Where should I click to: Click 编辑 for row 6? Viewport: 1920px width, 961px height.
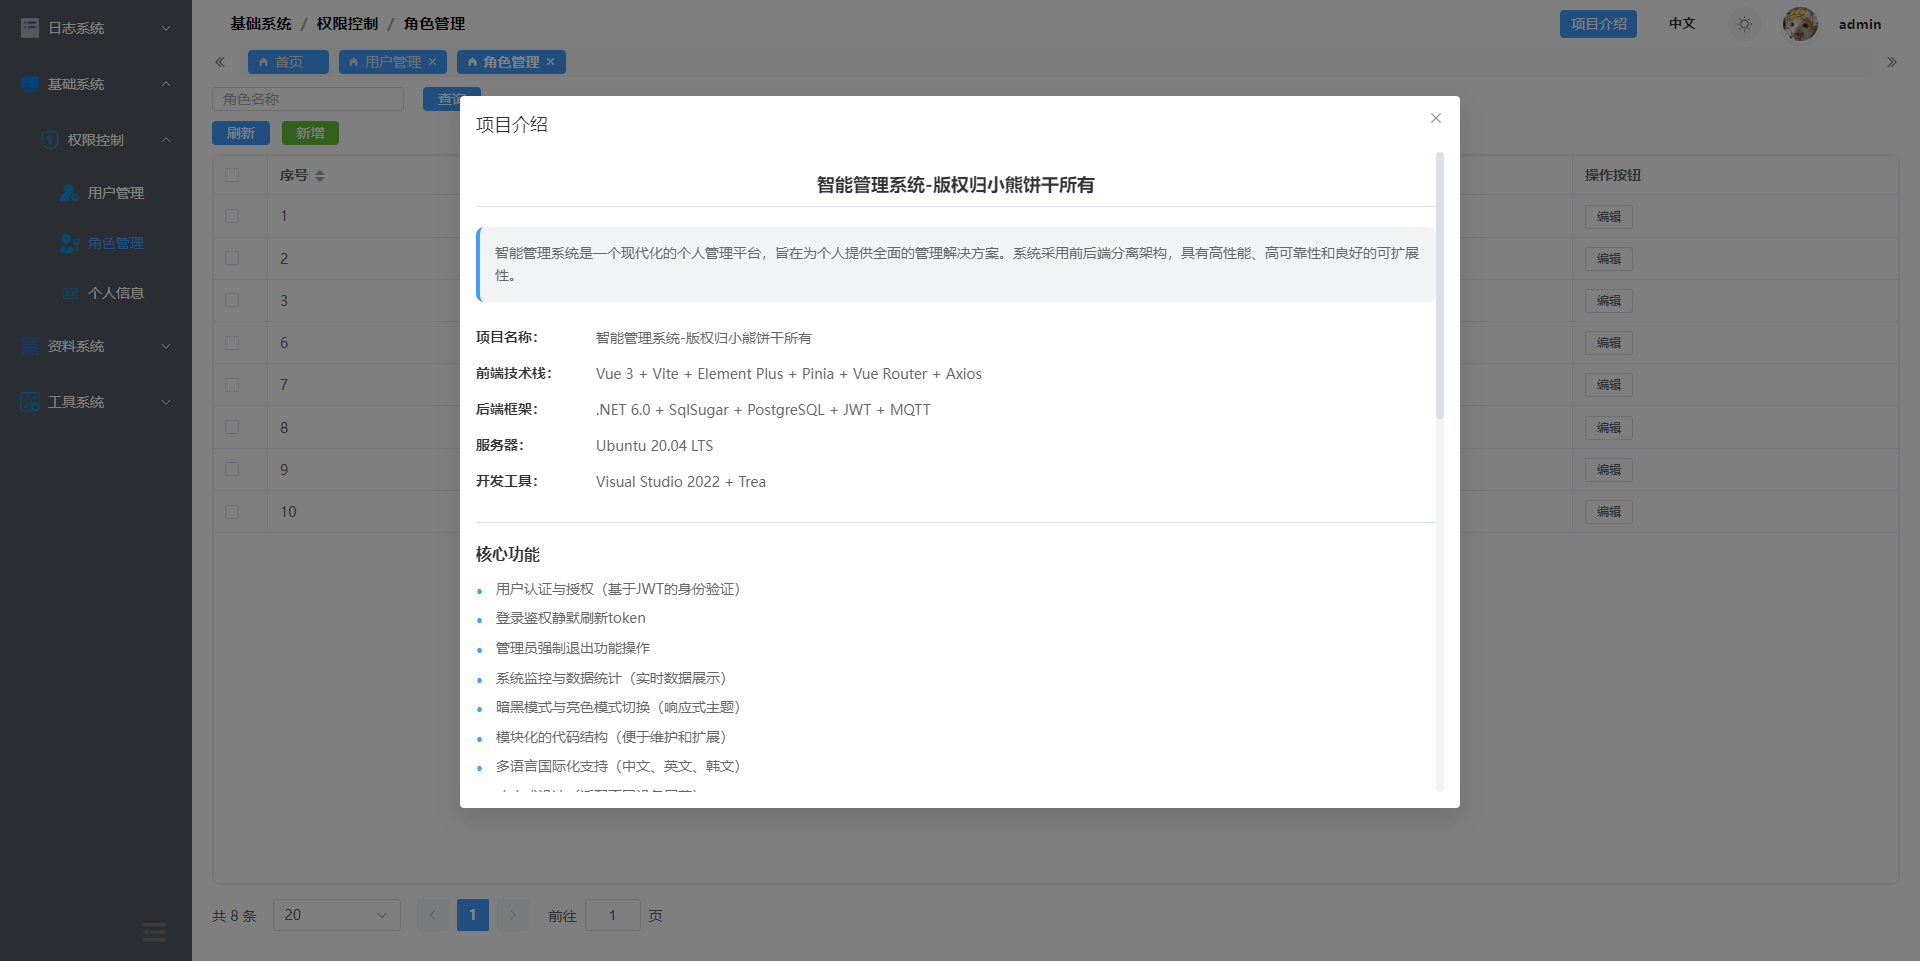pos(1609,343)
